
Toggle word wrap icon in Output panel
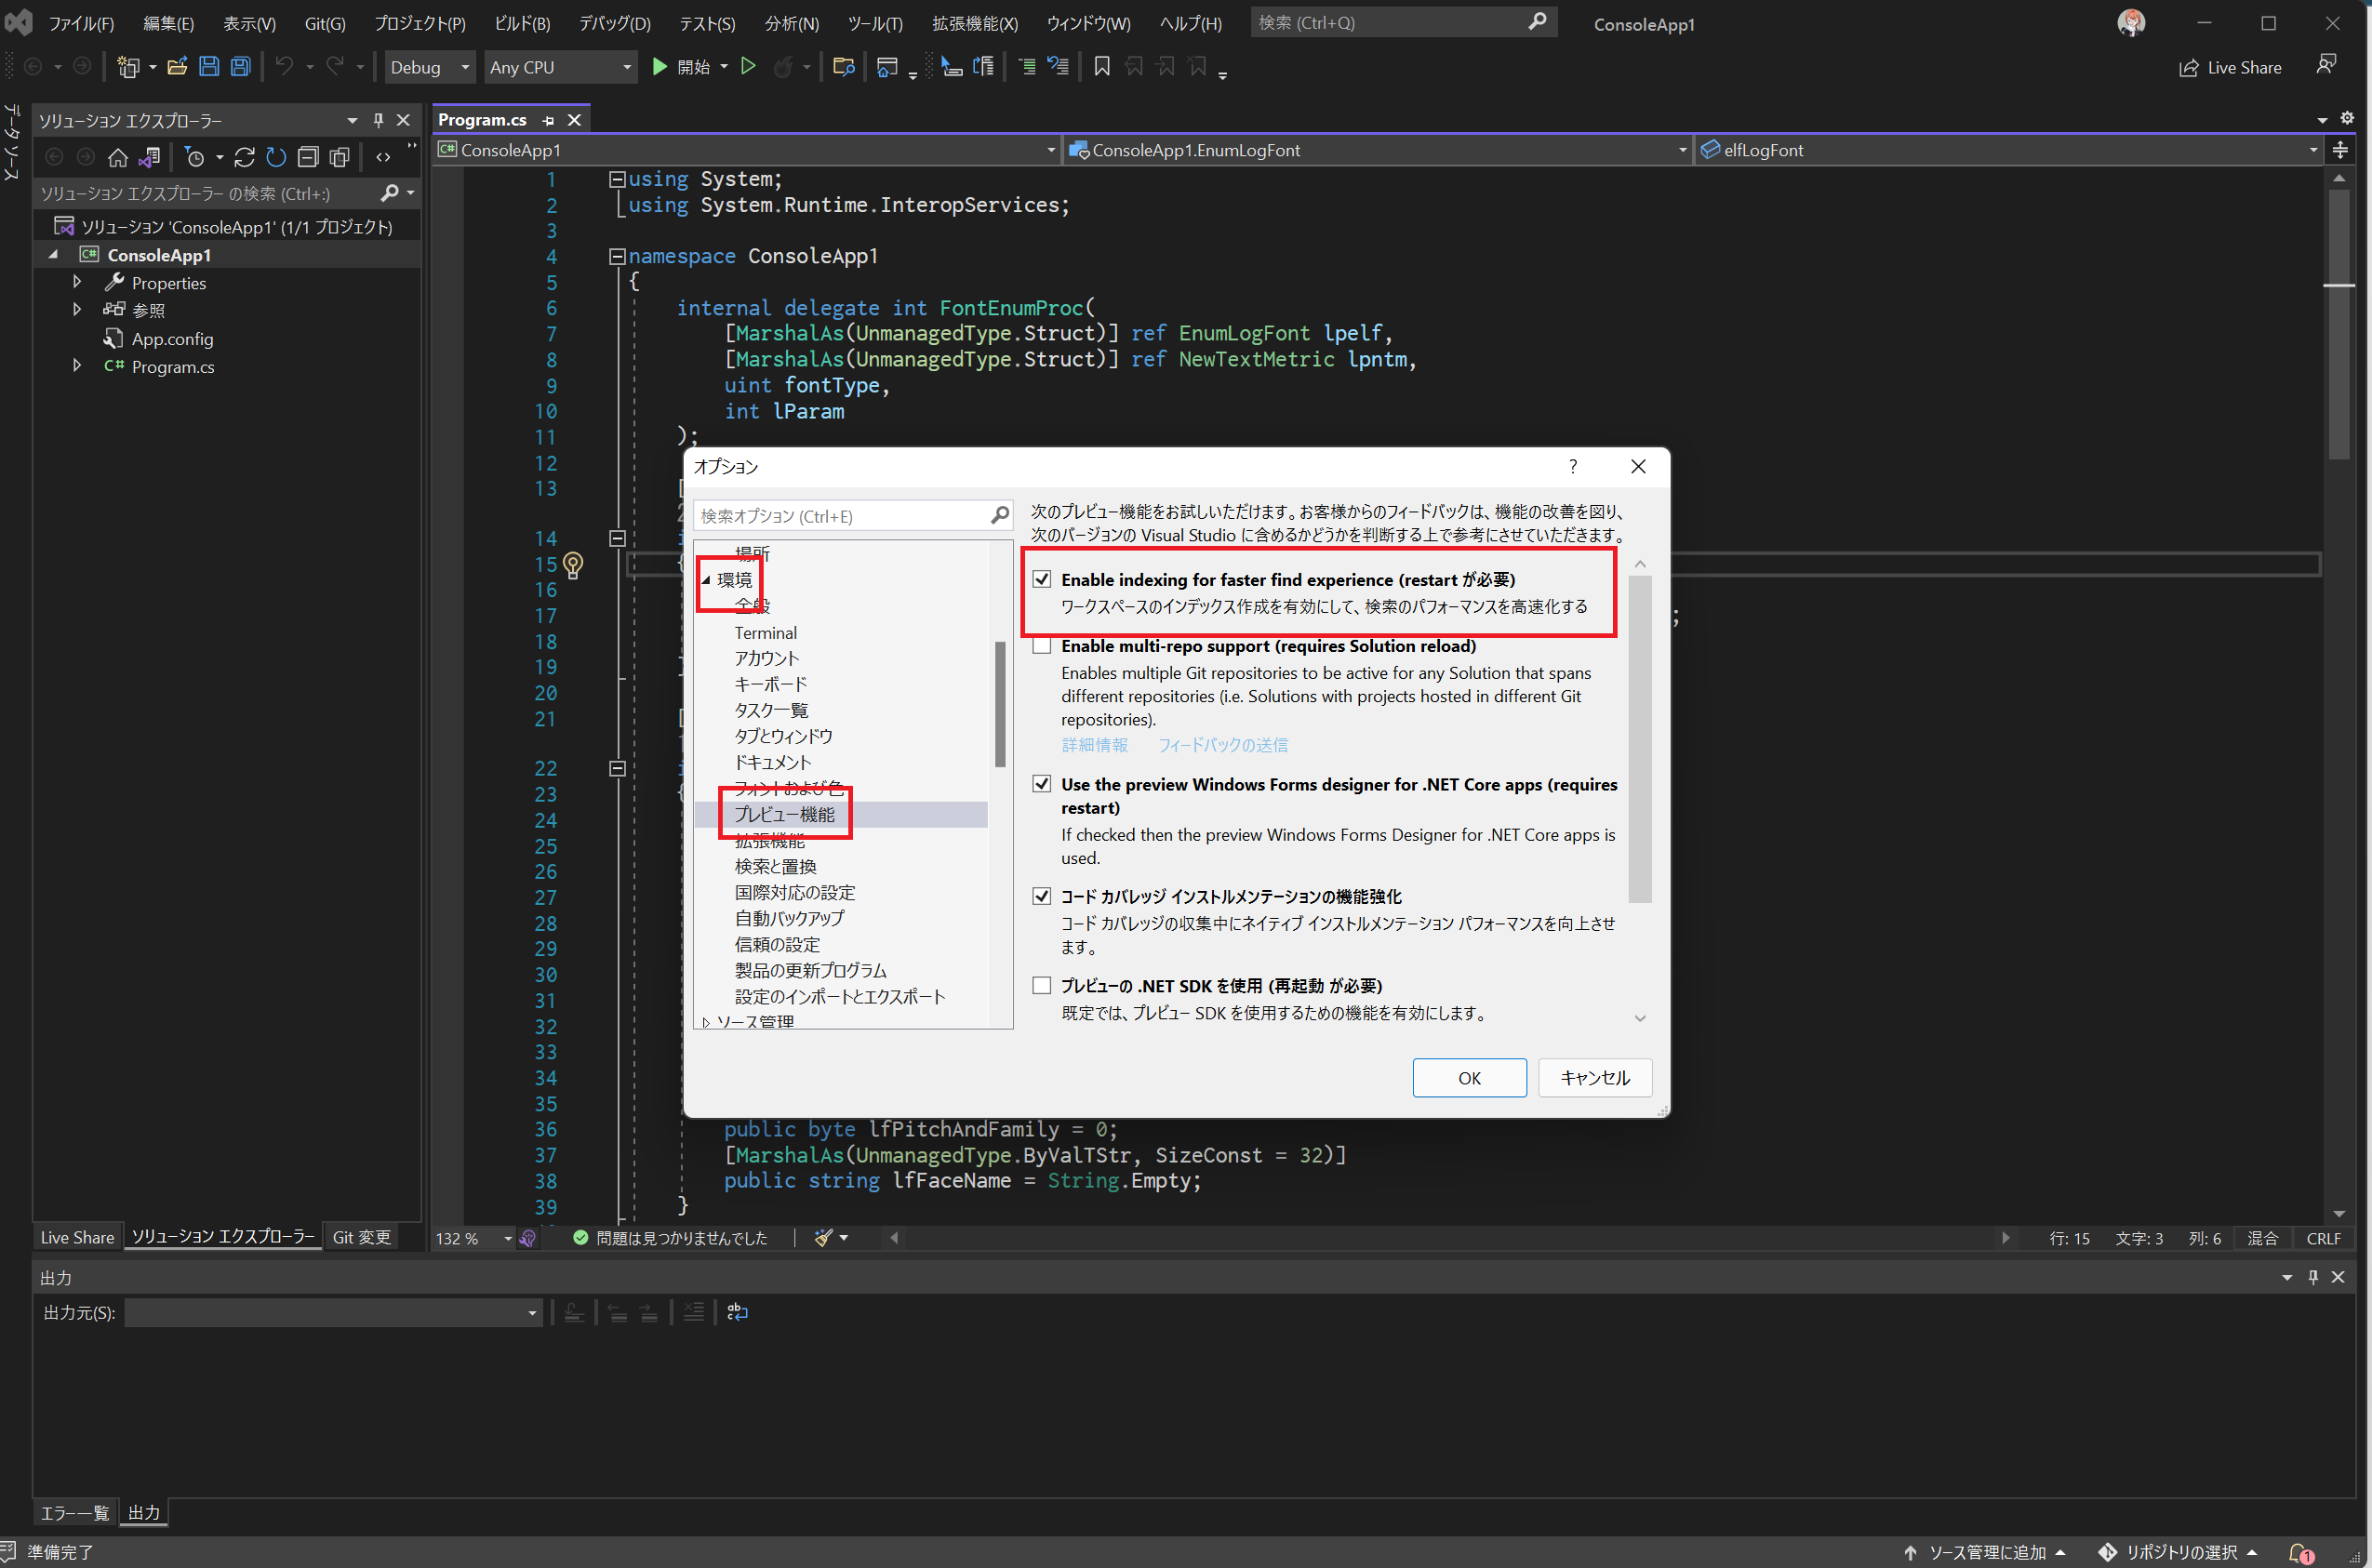coord(737,1312)
